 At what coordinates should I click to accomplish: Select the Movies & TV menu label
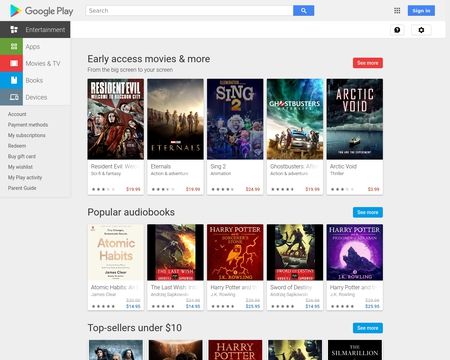43,63
